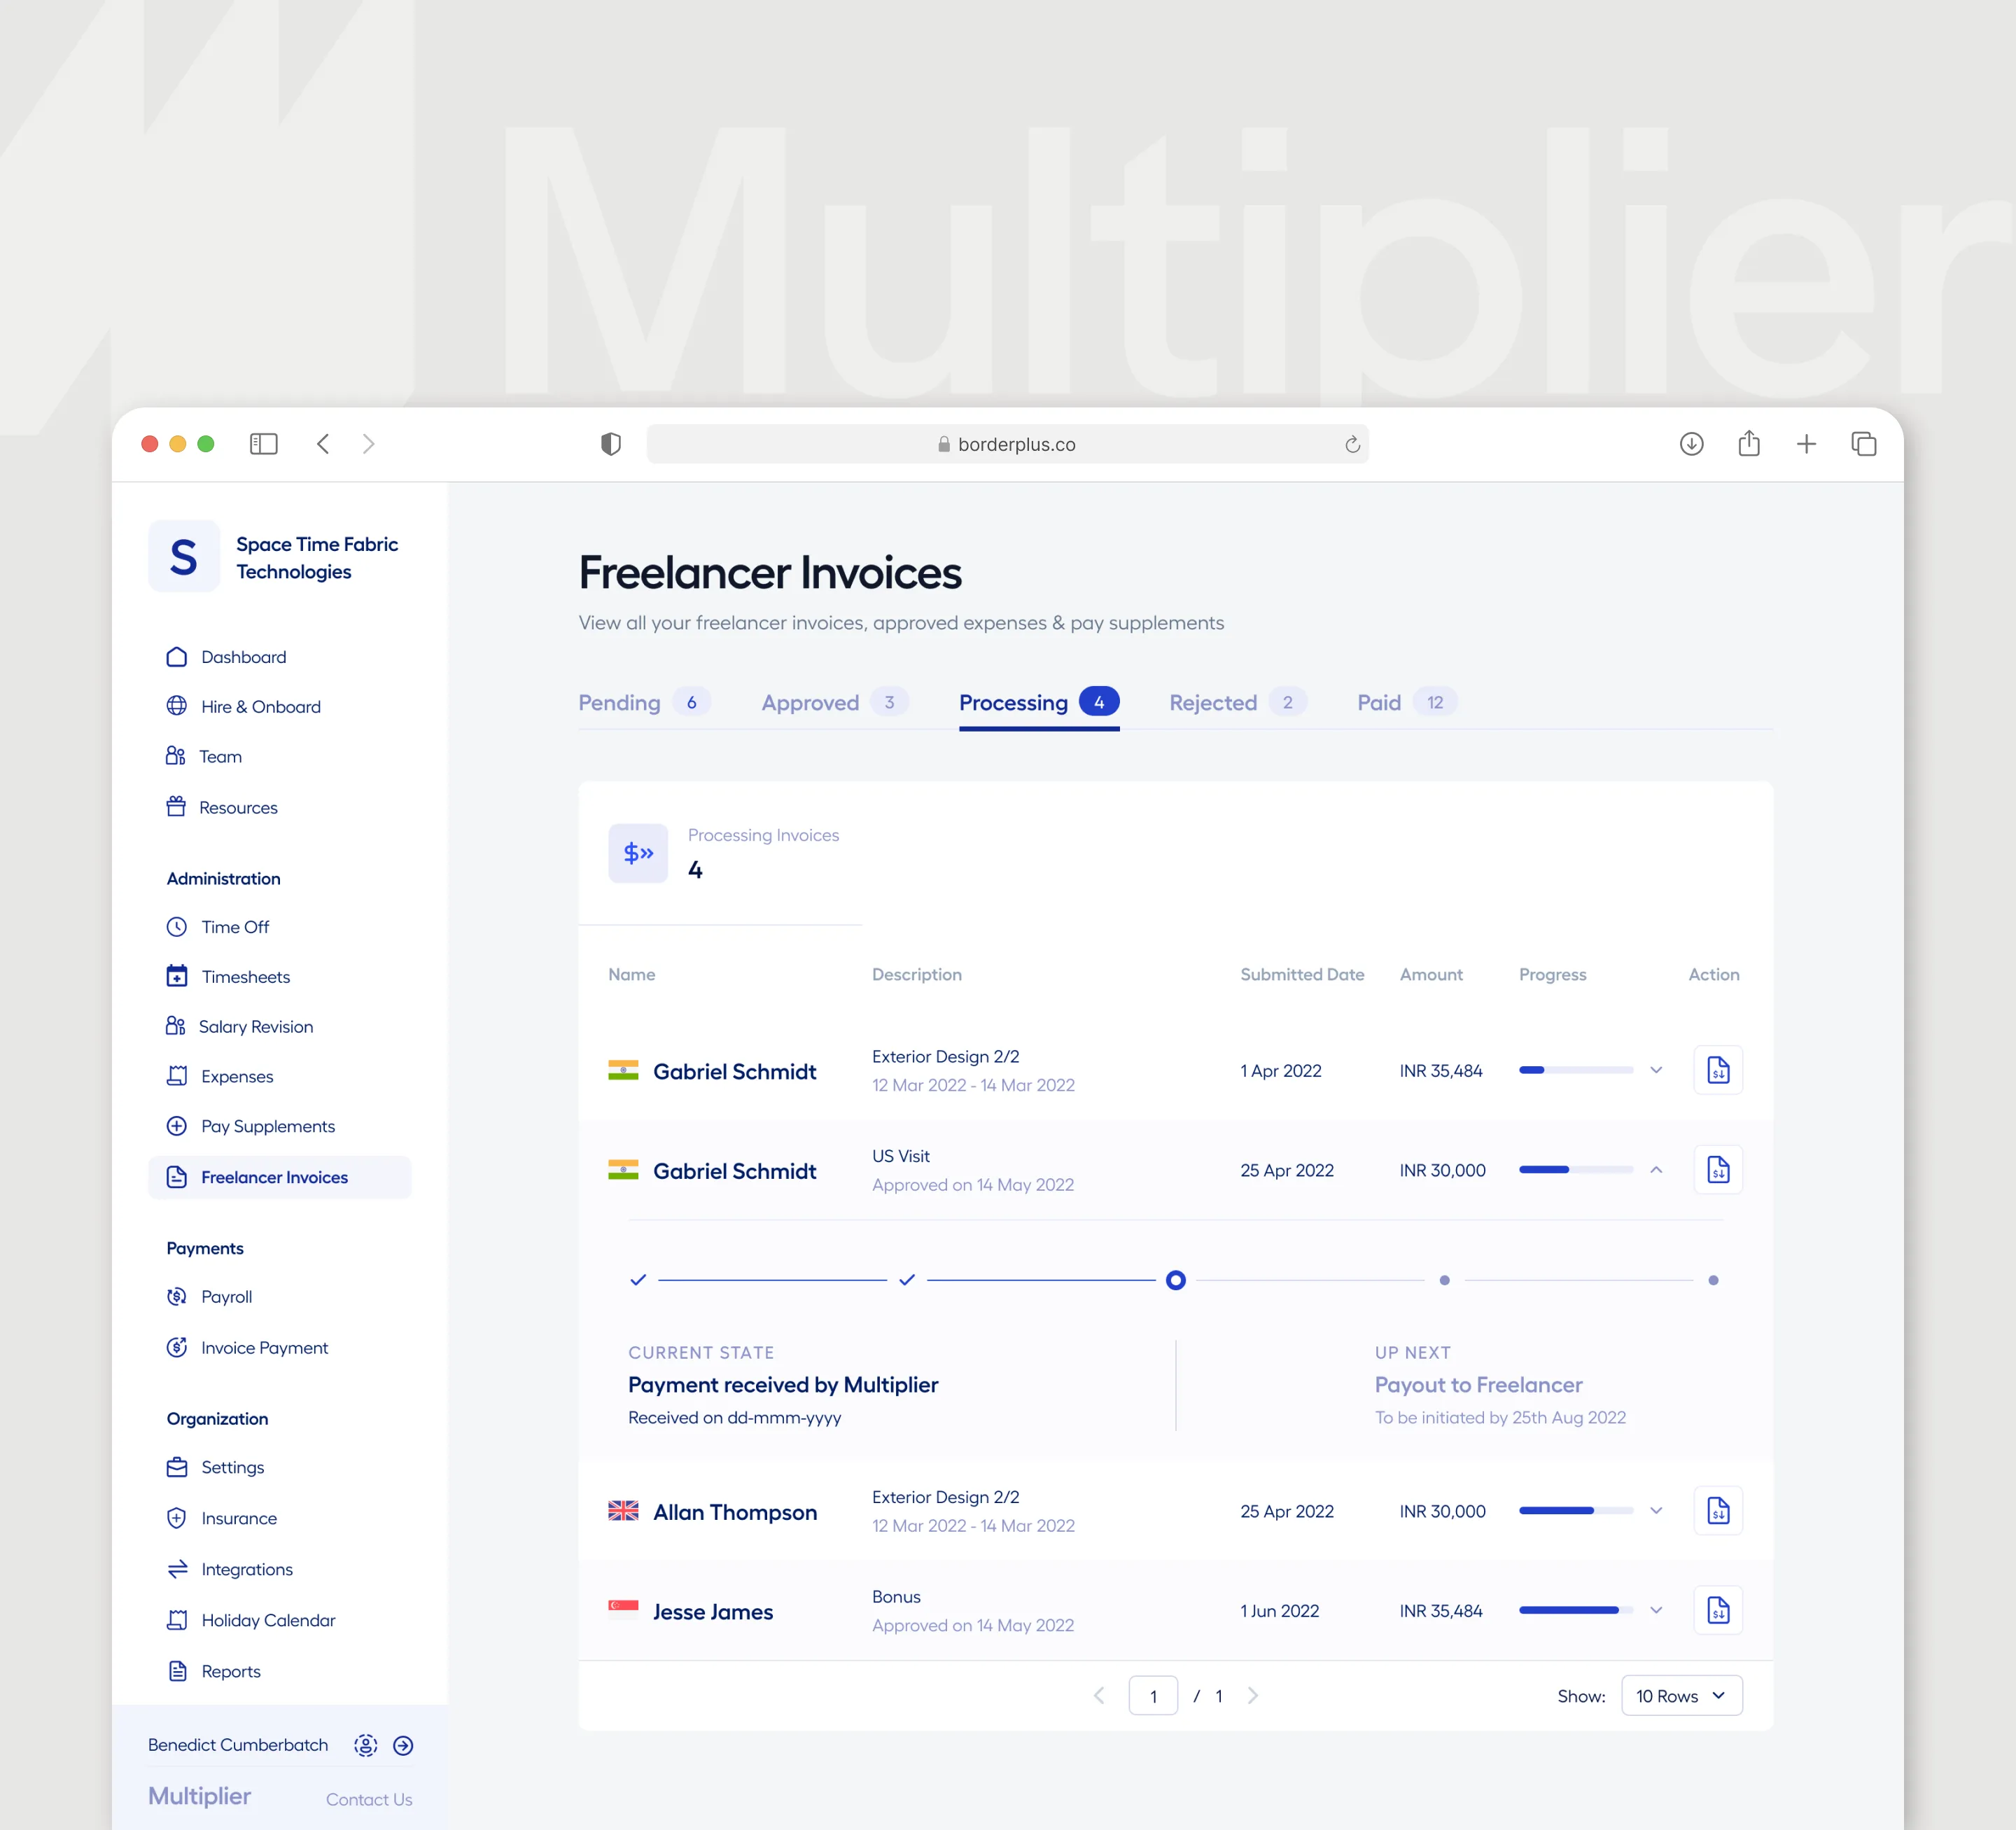
Task: Click the page number input field
Action: coord(1153,1696)
